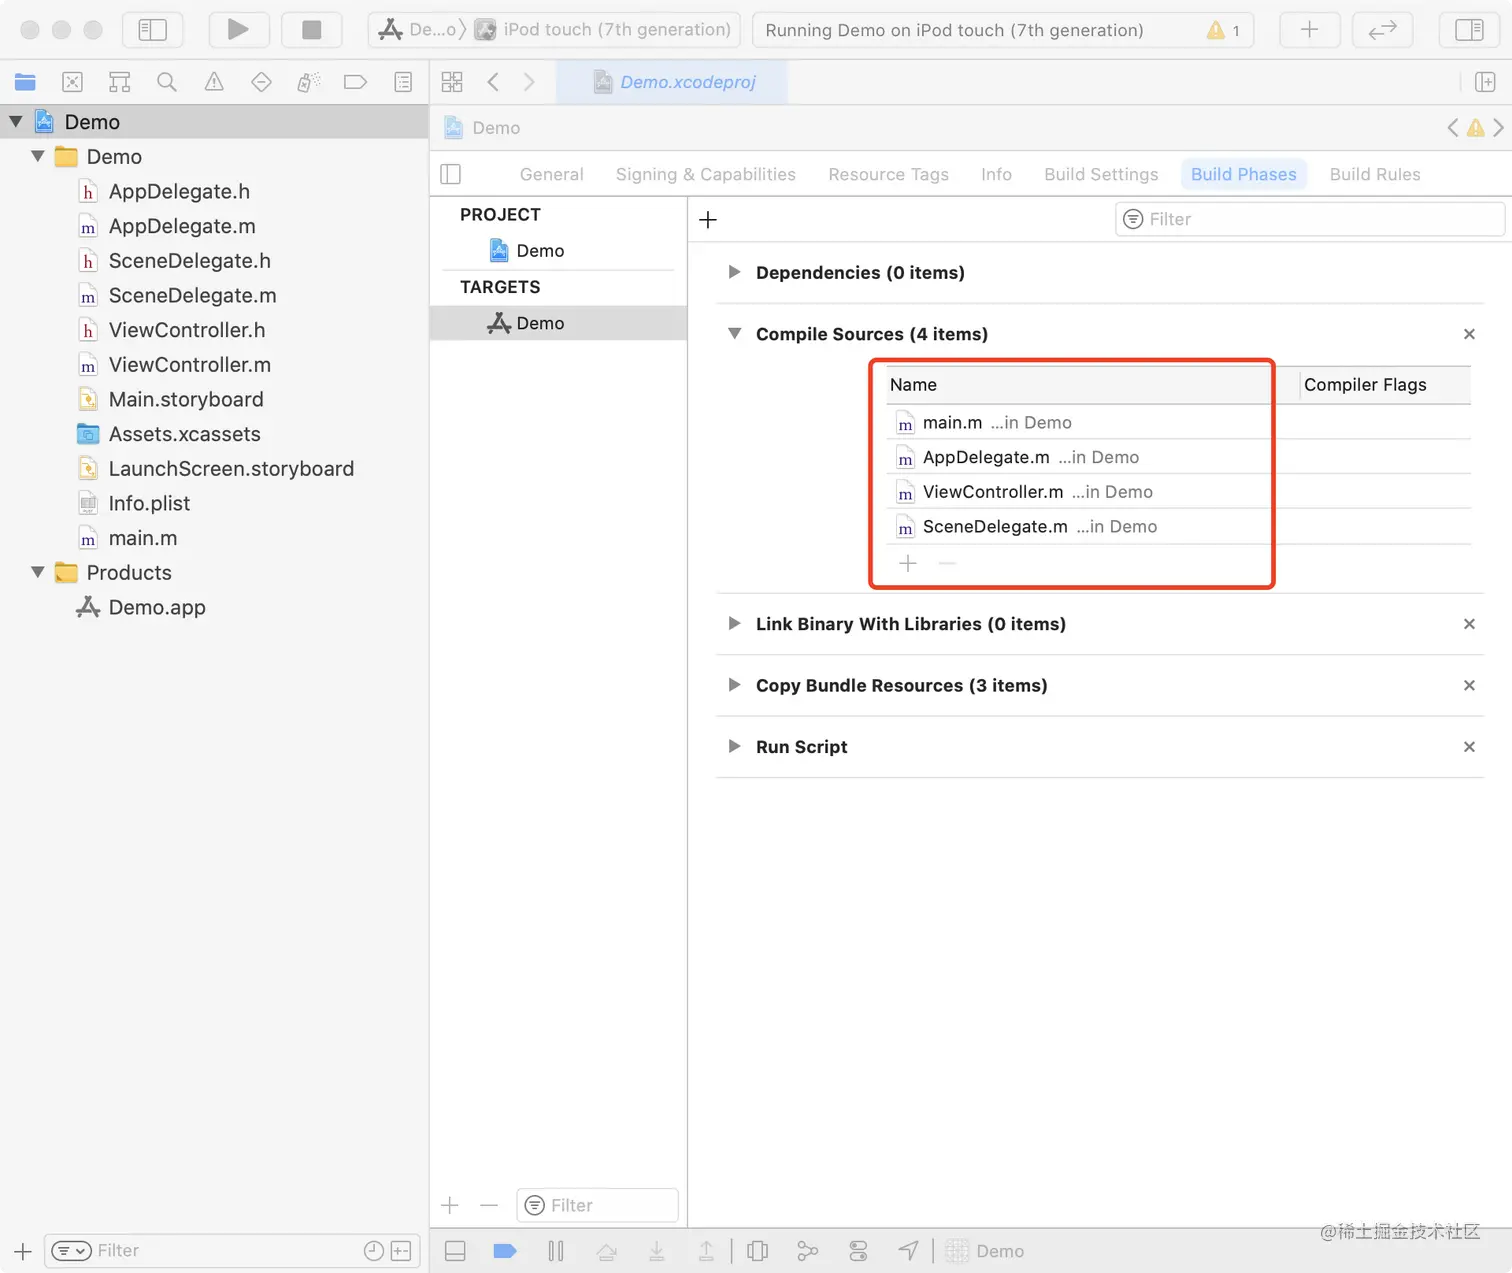Switch to Signing & Capabilities tab
This screenshot has width=1512, height=1273.
pos(706,174)
